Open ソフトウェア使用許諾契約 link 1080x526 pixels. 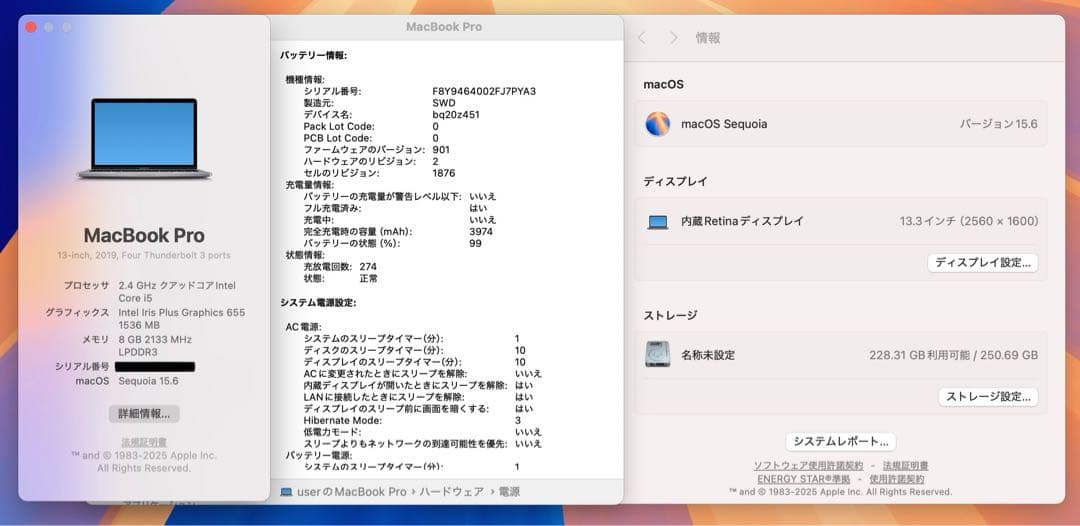pos(808,466)
